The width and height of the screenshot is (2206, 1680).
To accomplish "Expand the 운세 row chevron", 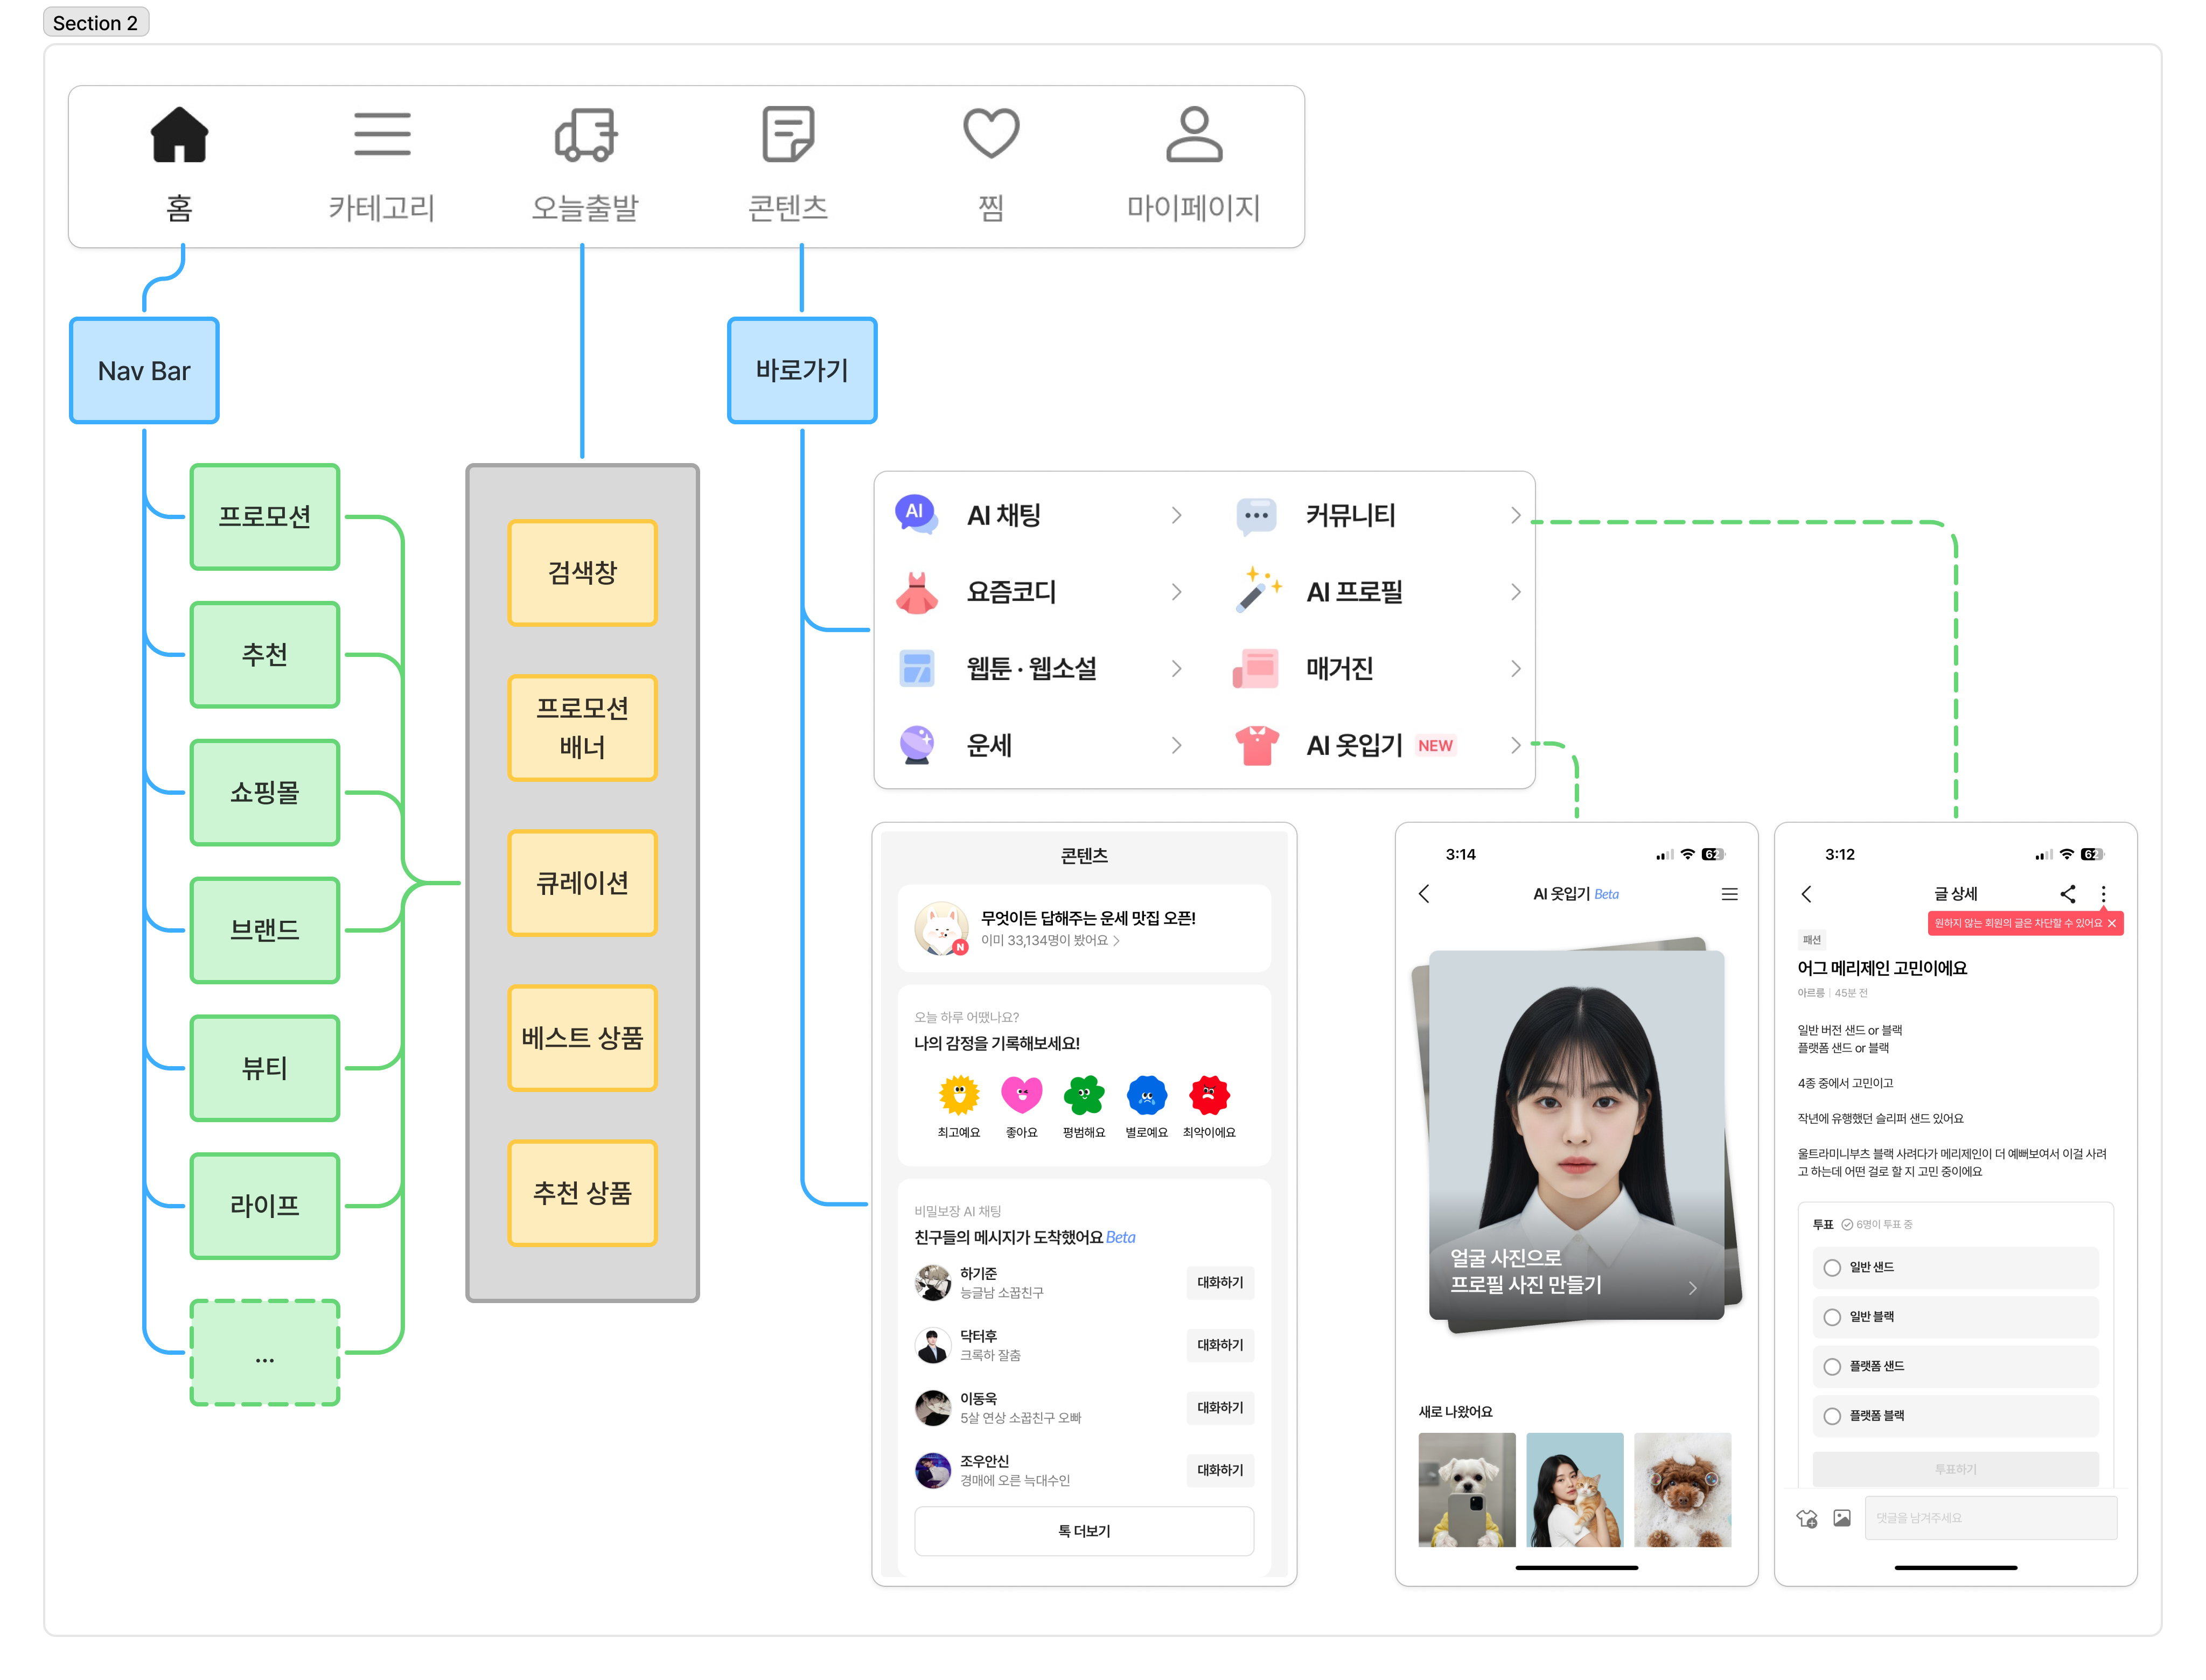I will 1176,745.
